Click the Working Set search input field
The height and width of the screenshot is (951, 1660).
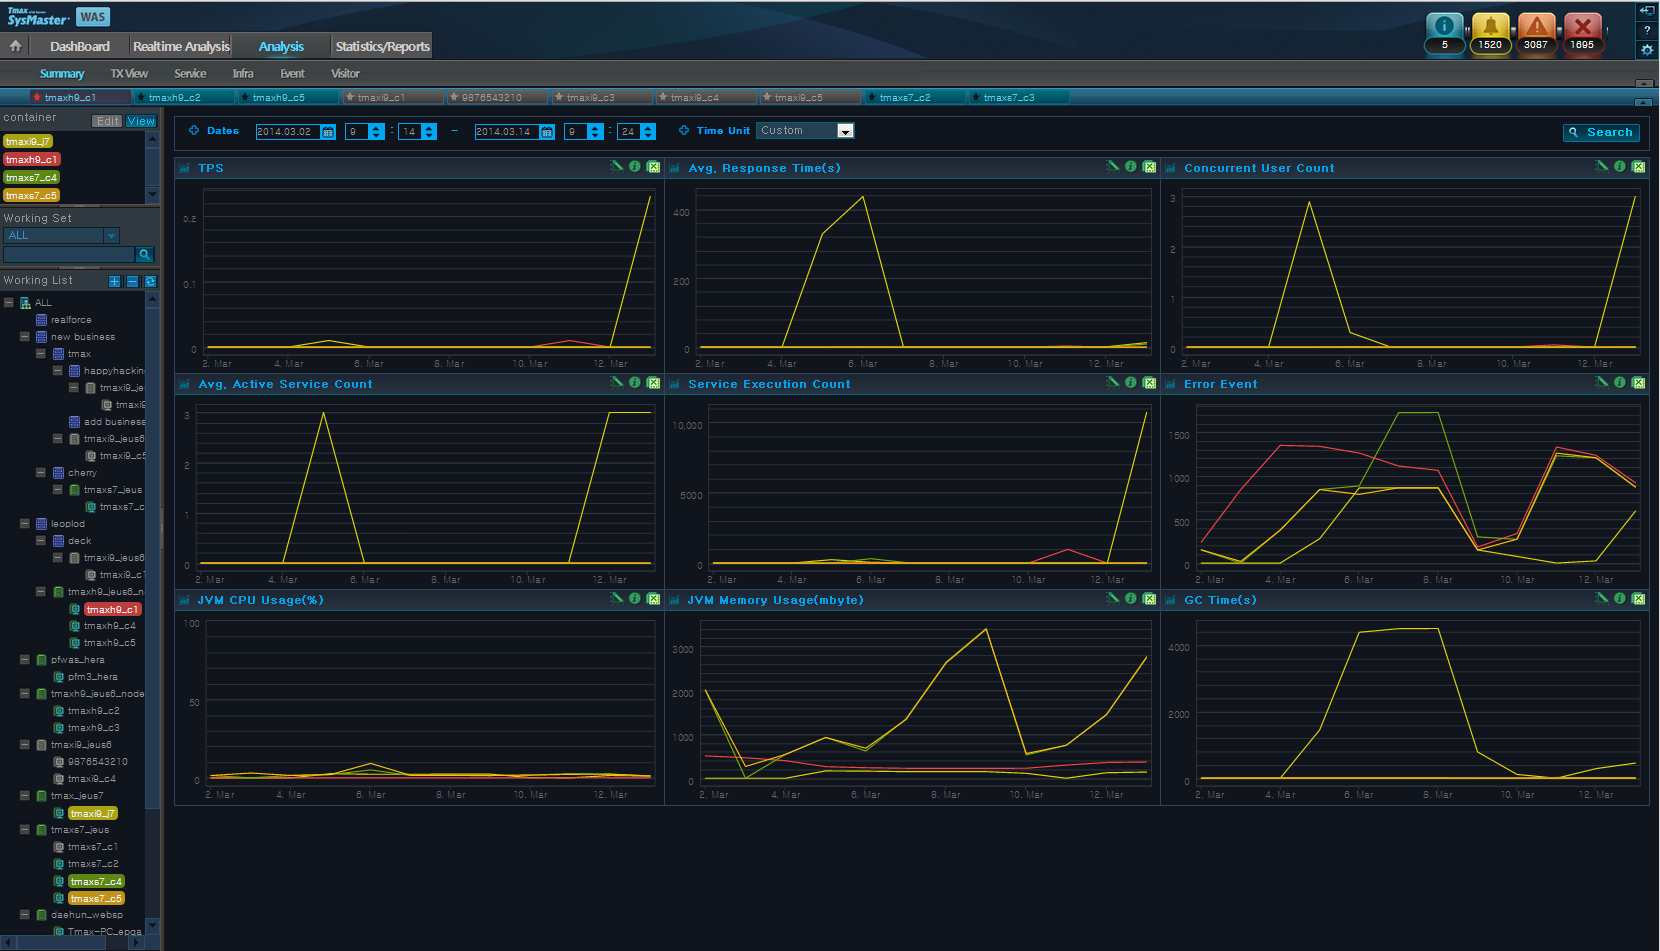coord(69,255)
